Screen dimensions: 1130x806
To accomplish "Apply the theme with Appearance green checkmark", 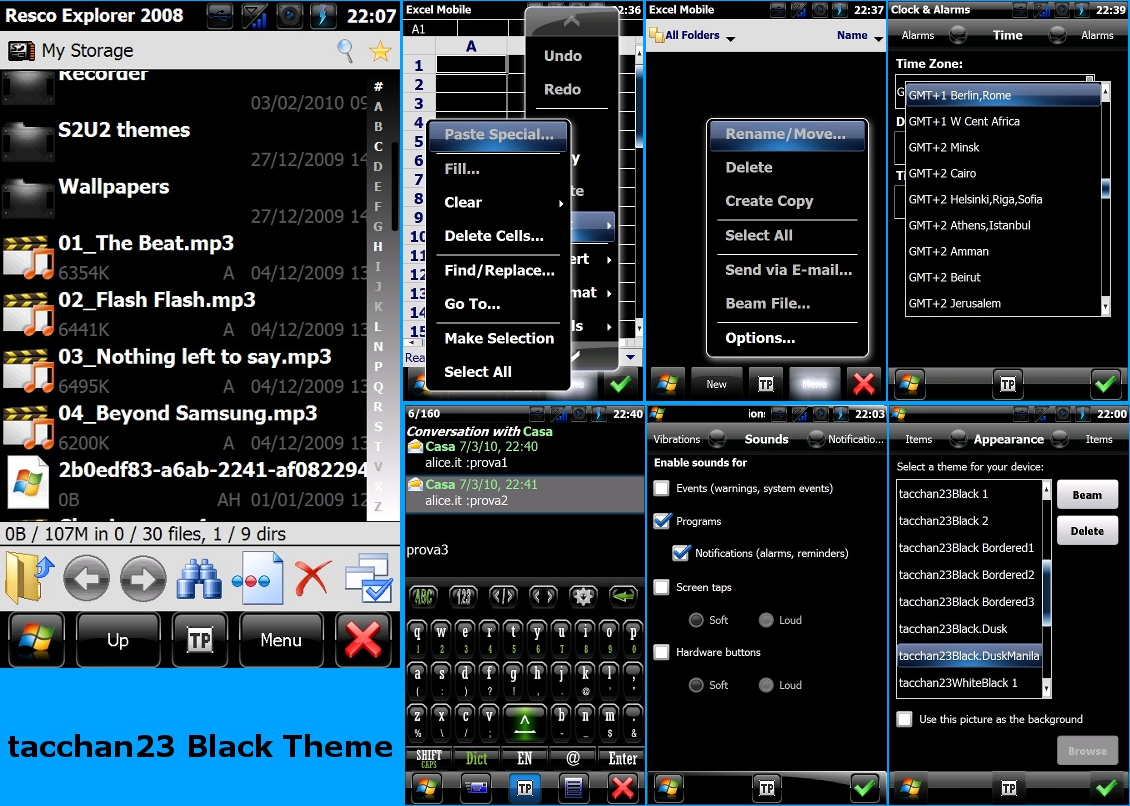I will (x=1106, y=787).
